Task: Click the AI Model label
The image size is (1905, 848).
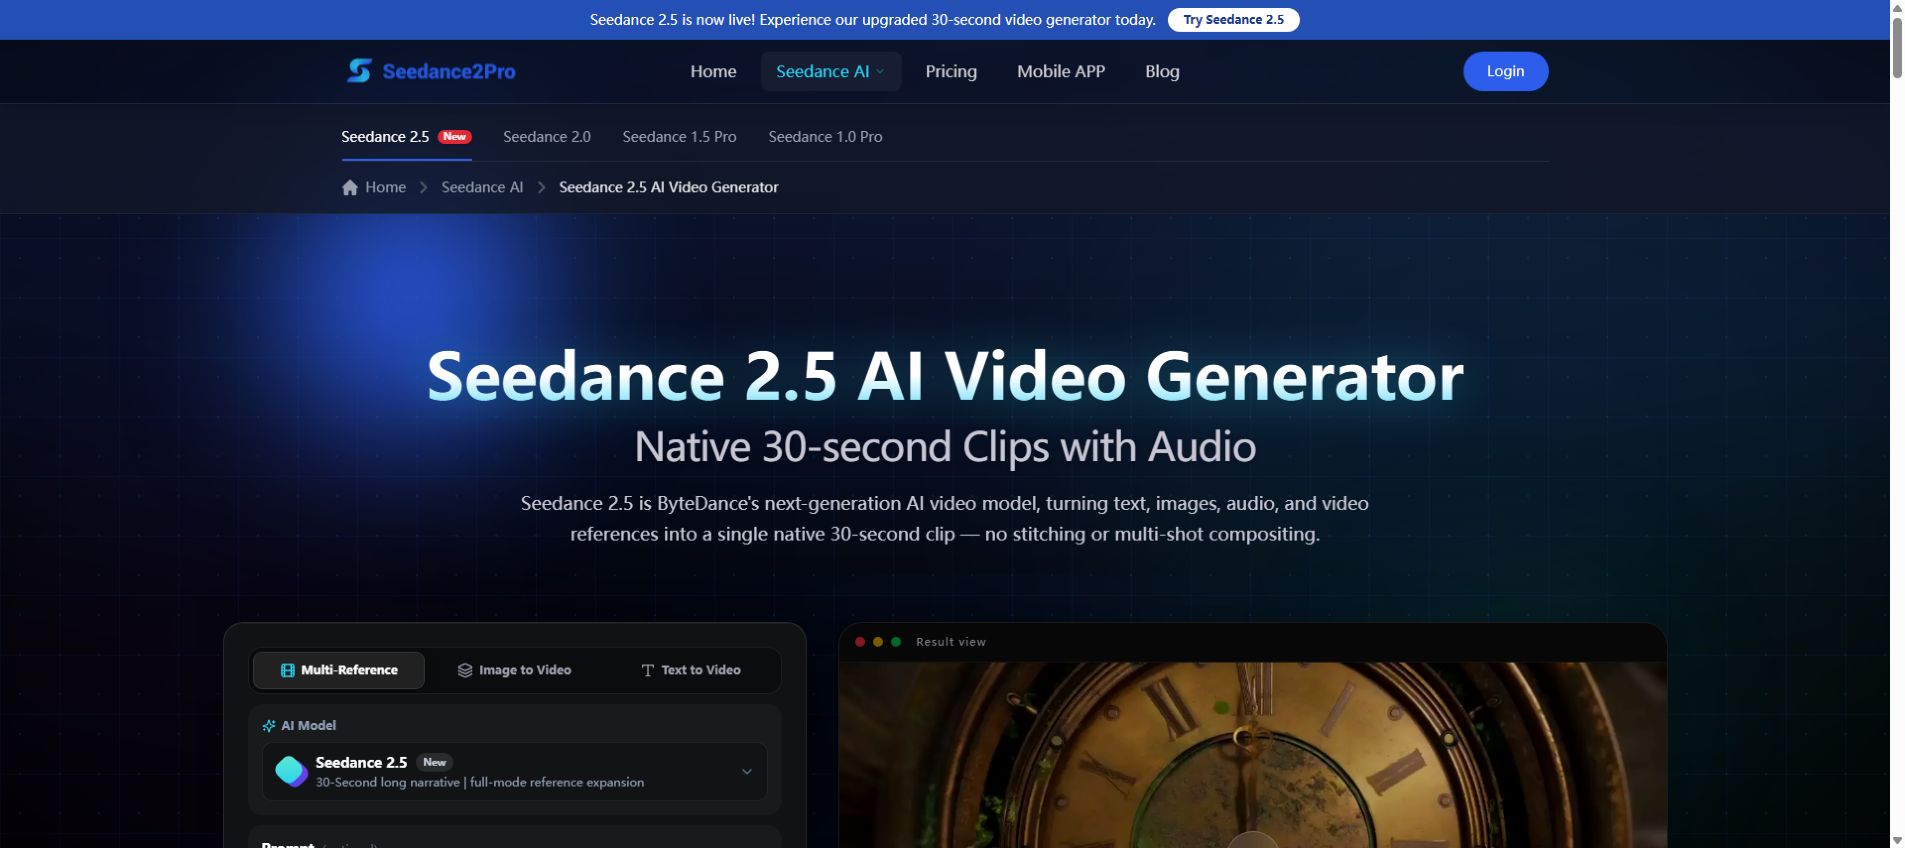Action: (x=308, y=726)
